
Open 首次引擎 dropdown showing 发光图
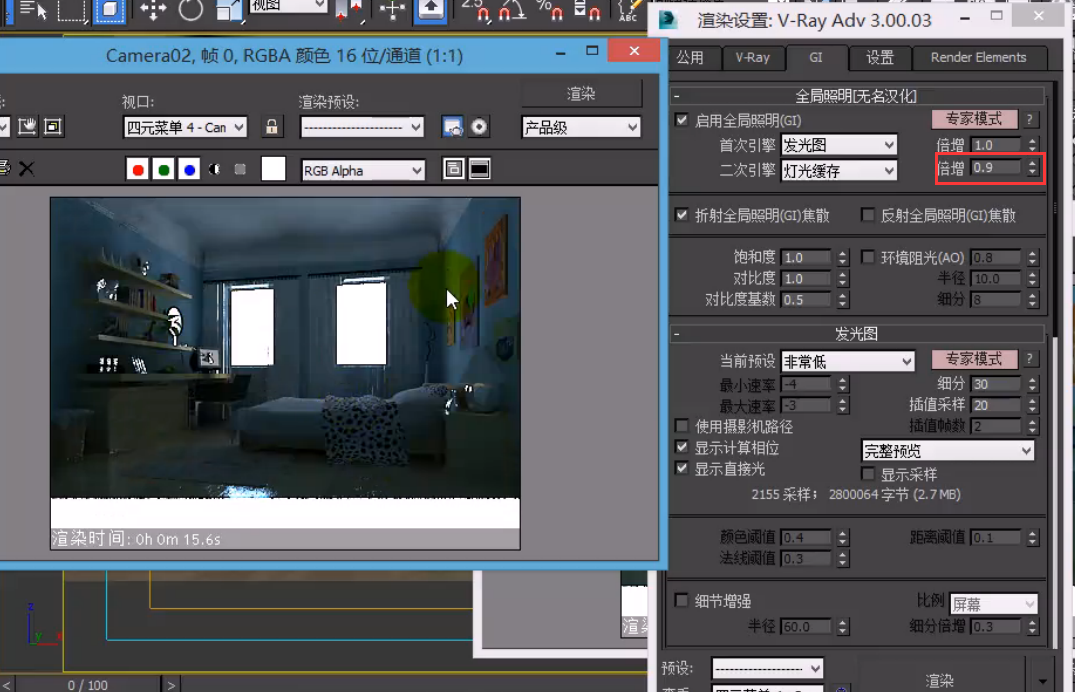pyautogui.click(x=839, y=145)
